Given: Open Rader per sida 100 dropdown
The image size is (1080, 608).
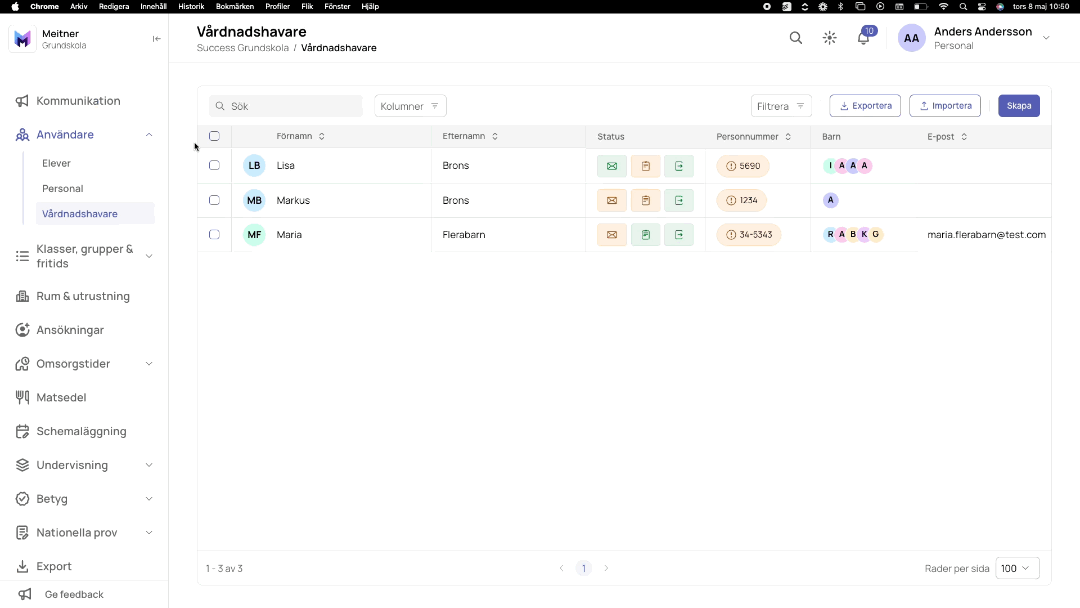Looking at the screenshot, I should [1017, 568].
